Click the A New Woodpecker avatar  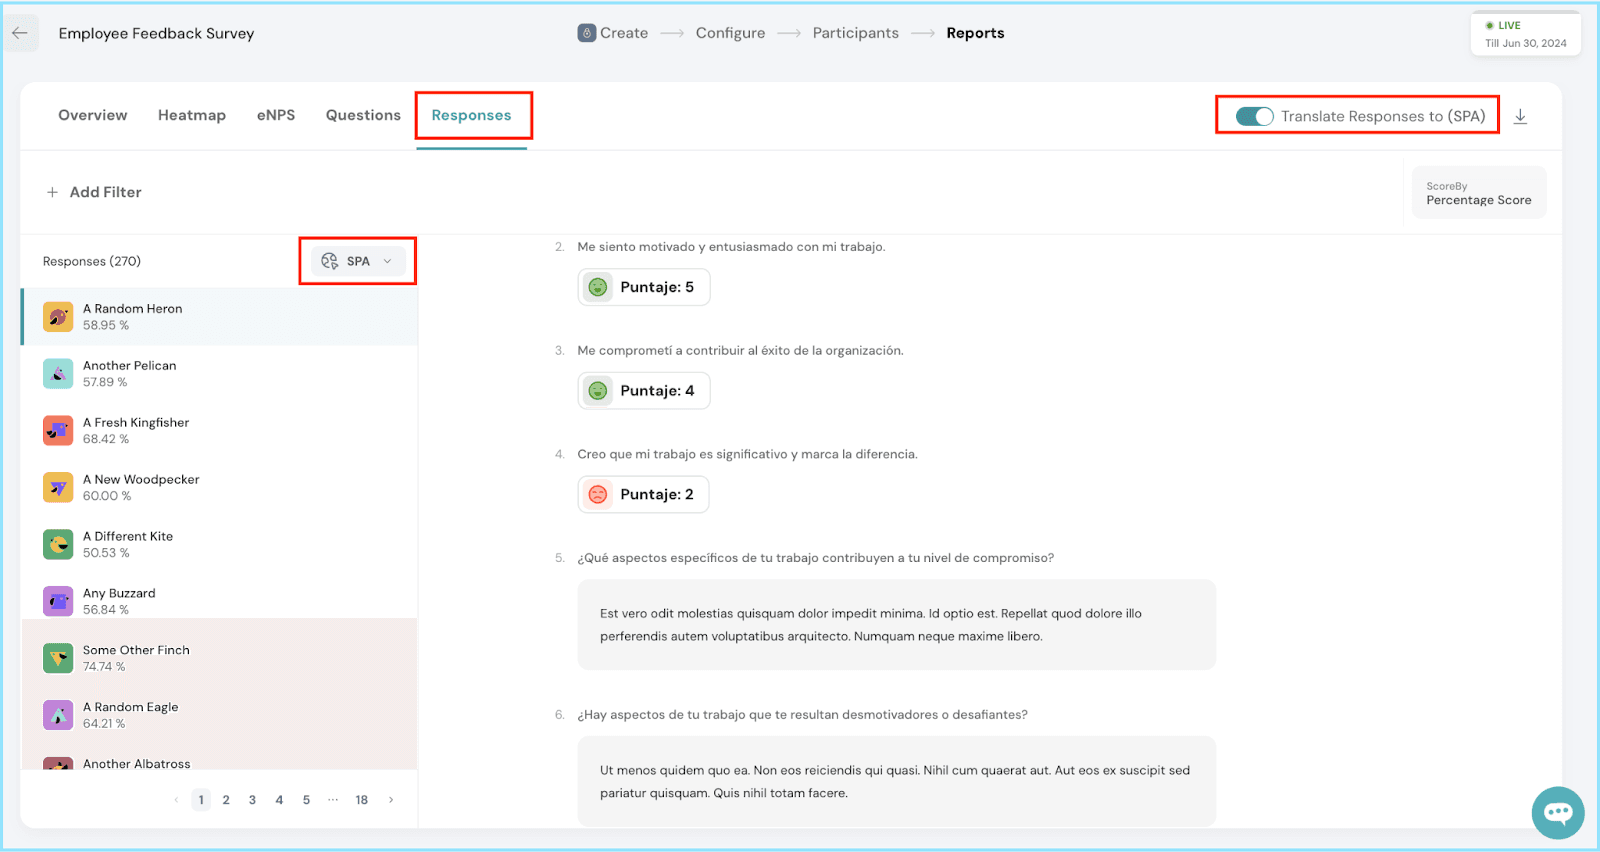(x=58, y=488)
